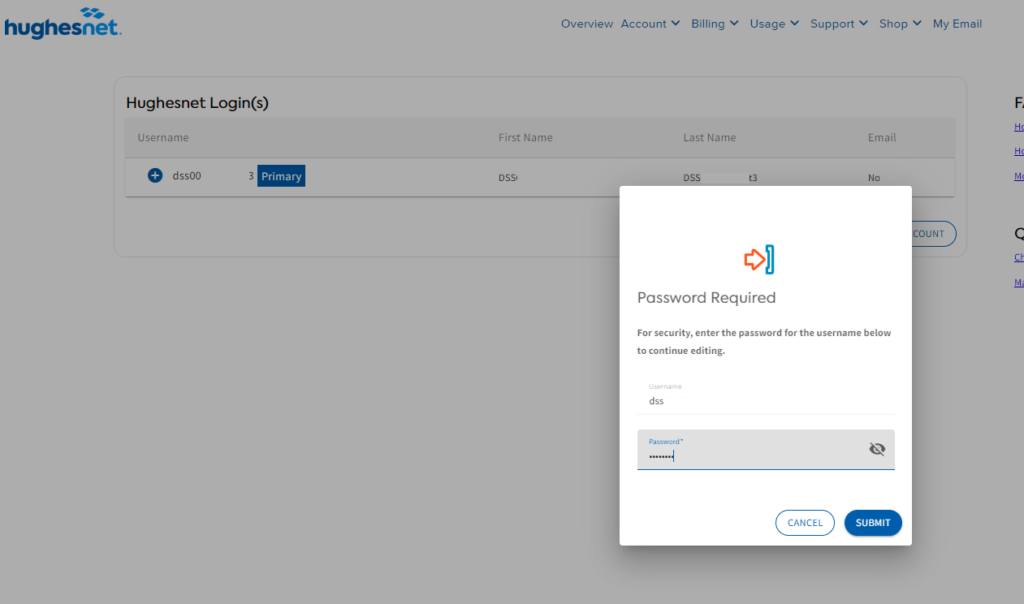Open the Support dropdown menu

[838, 24]
